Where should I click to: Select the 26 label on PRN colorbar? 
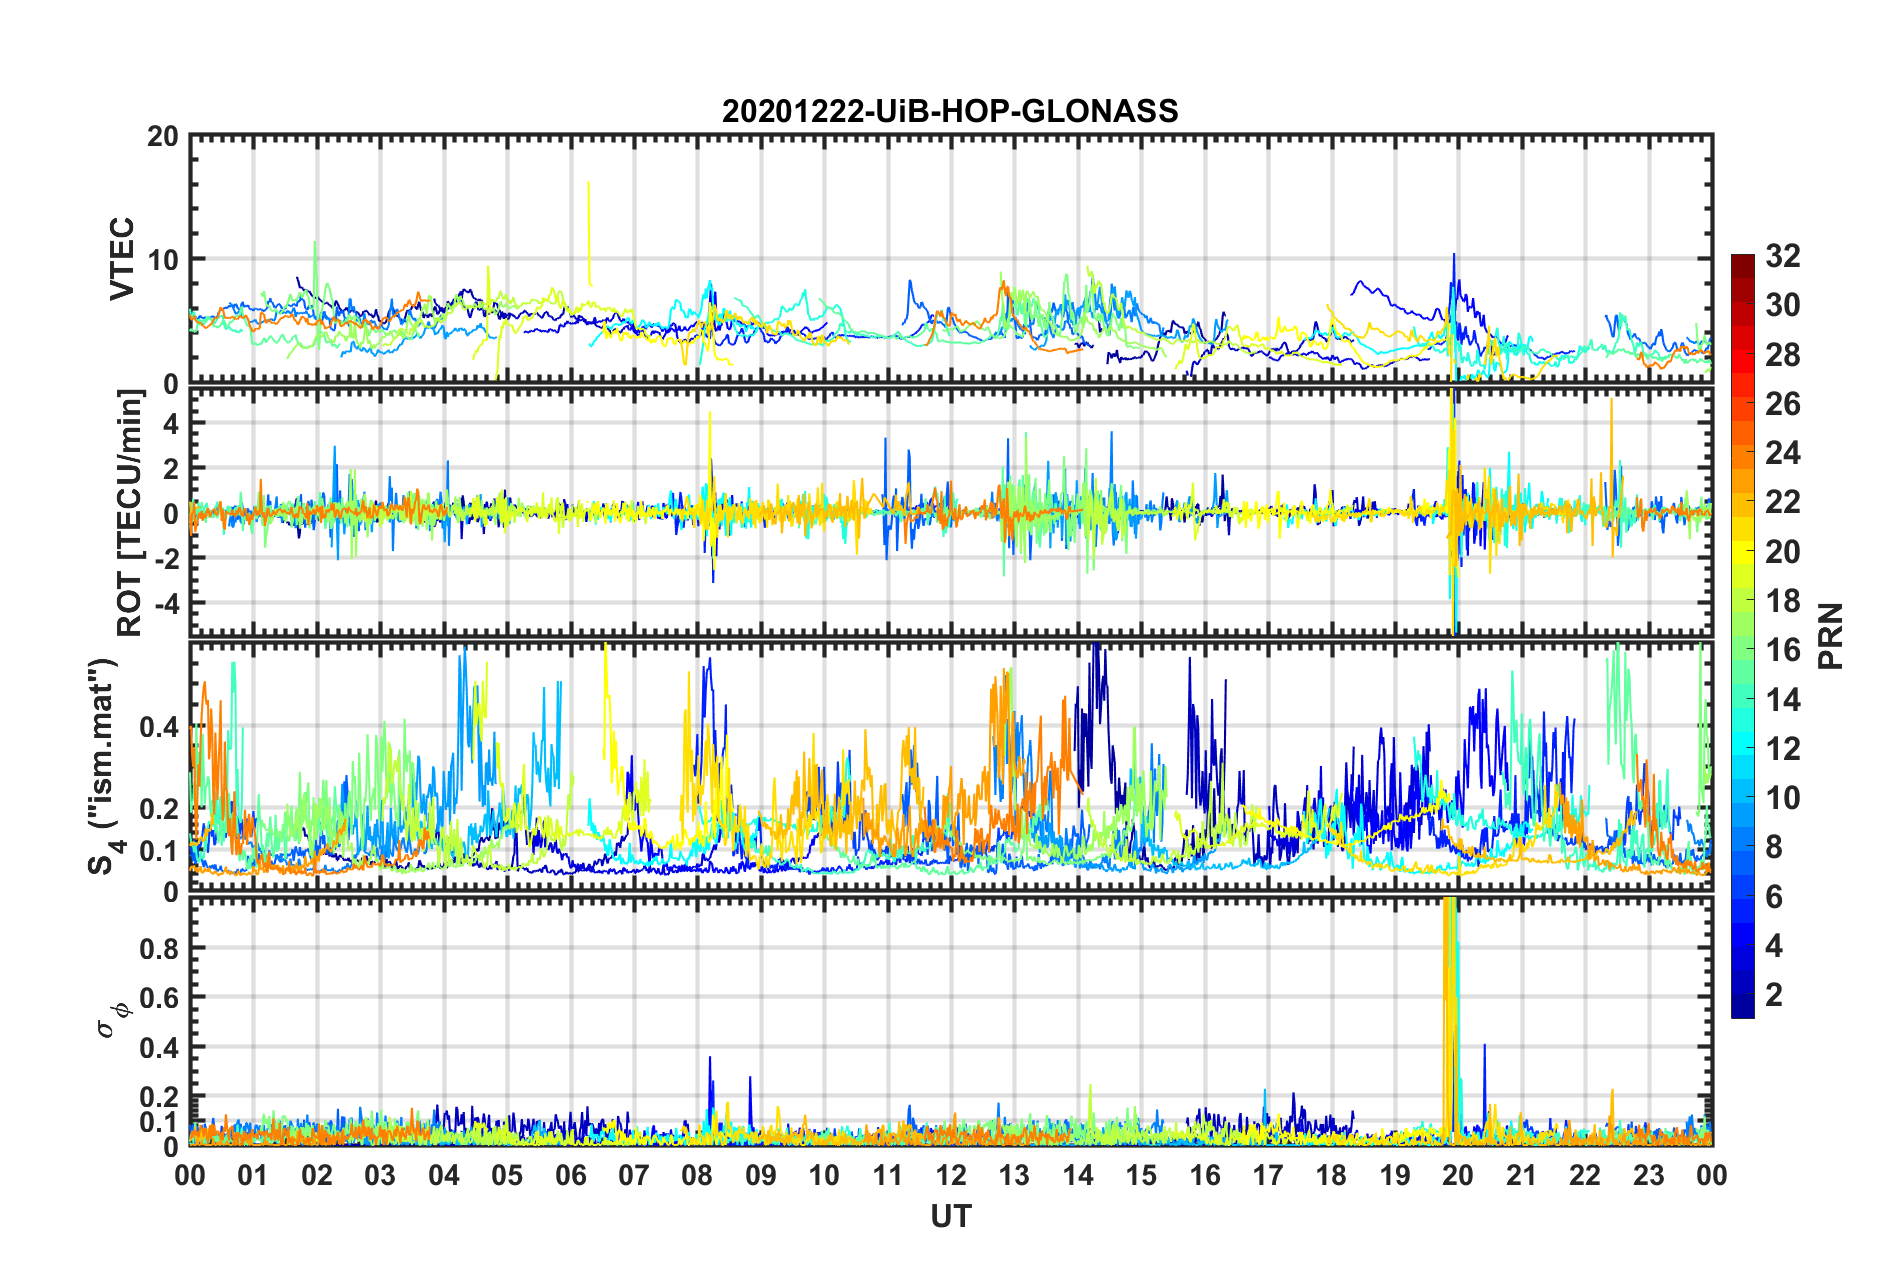click(1782, 404)
